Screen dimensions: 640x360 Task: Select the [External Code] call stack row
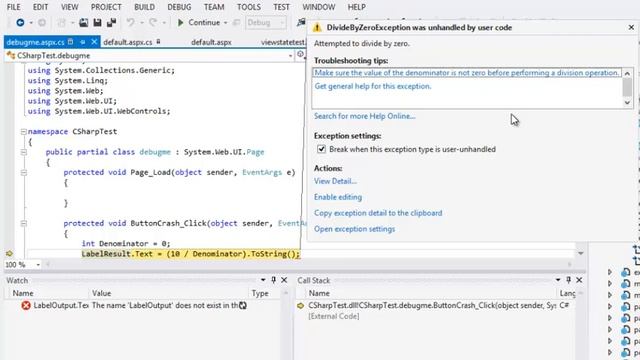click(334, 316)
